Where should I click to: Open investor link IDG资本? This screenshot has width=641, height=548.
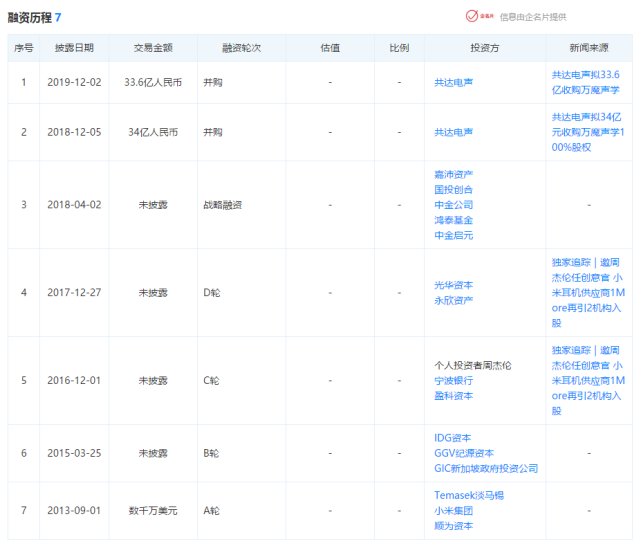[453, 438]
